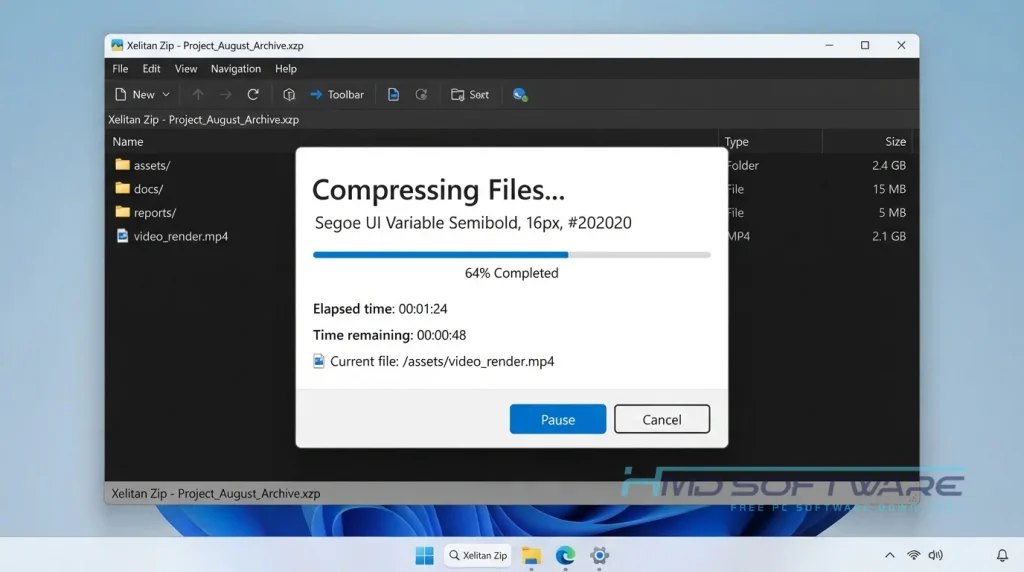Click the assets/ folder icon

(122, 165)
